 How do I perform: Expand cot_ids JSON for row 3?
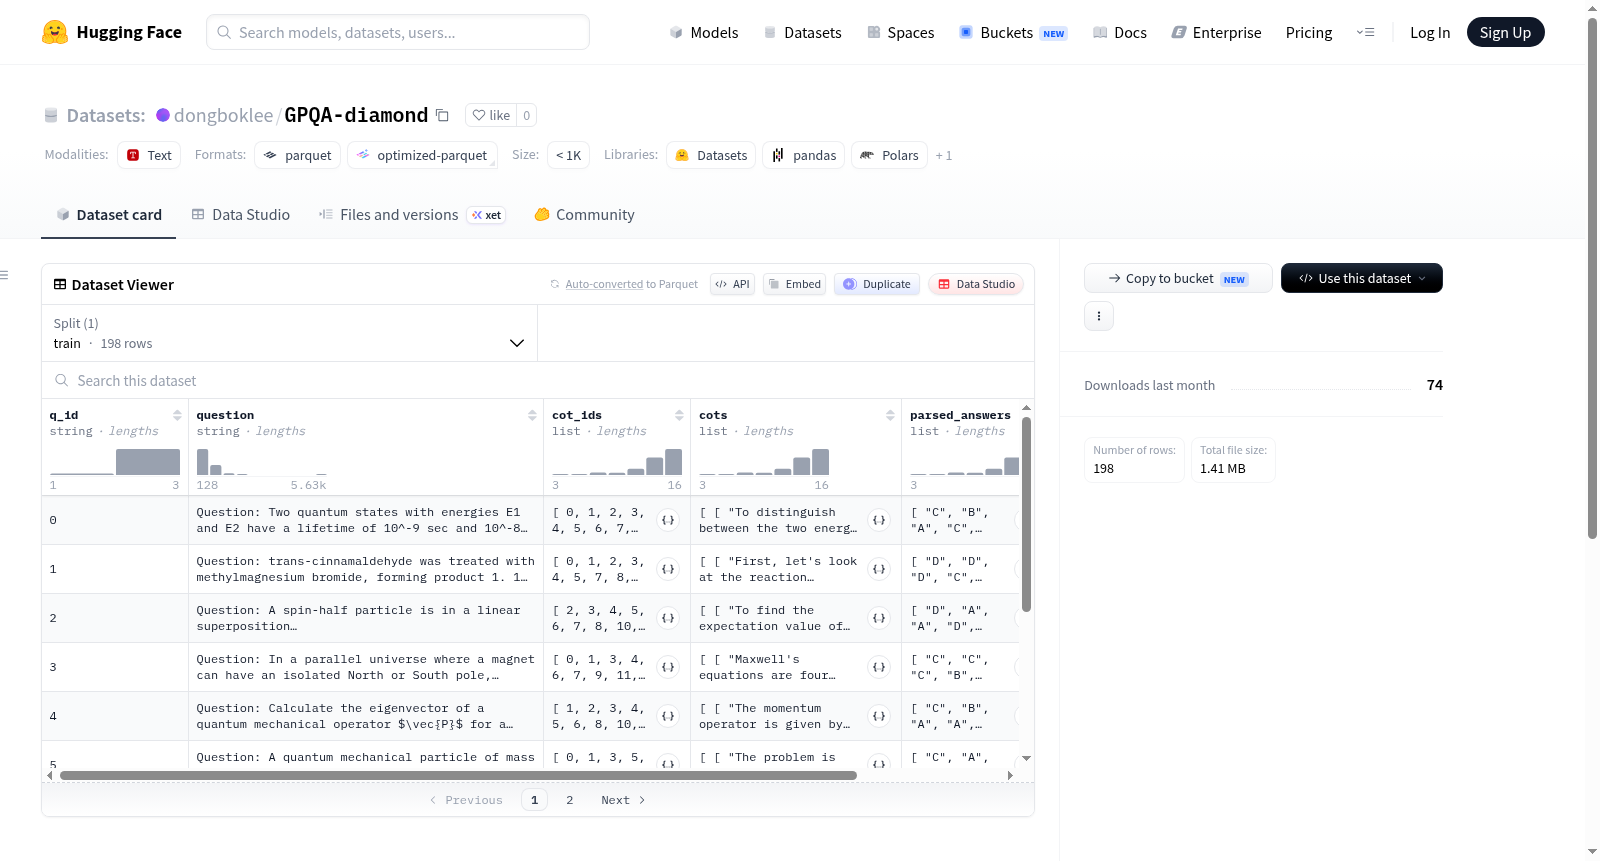(668, 667)
